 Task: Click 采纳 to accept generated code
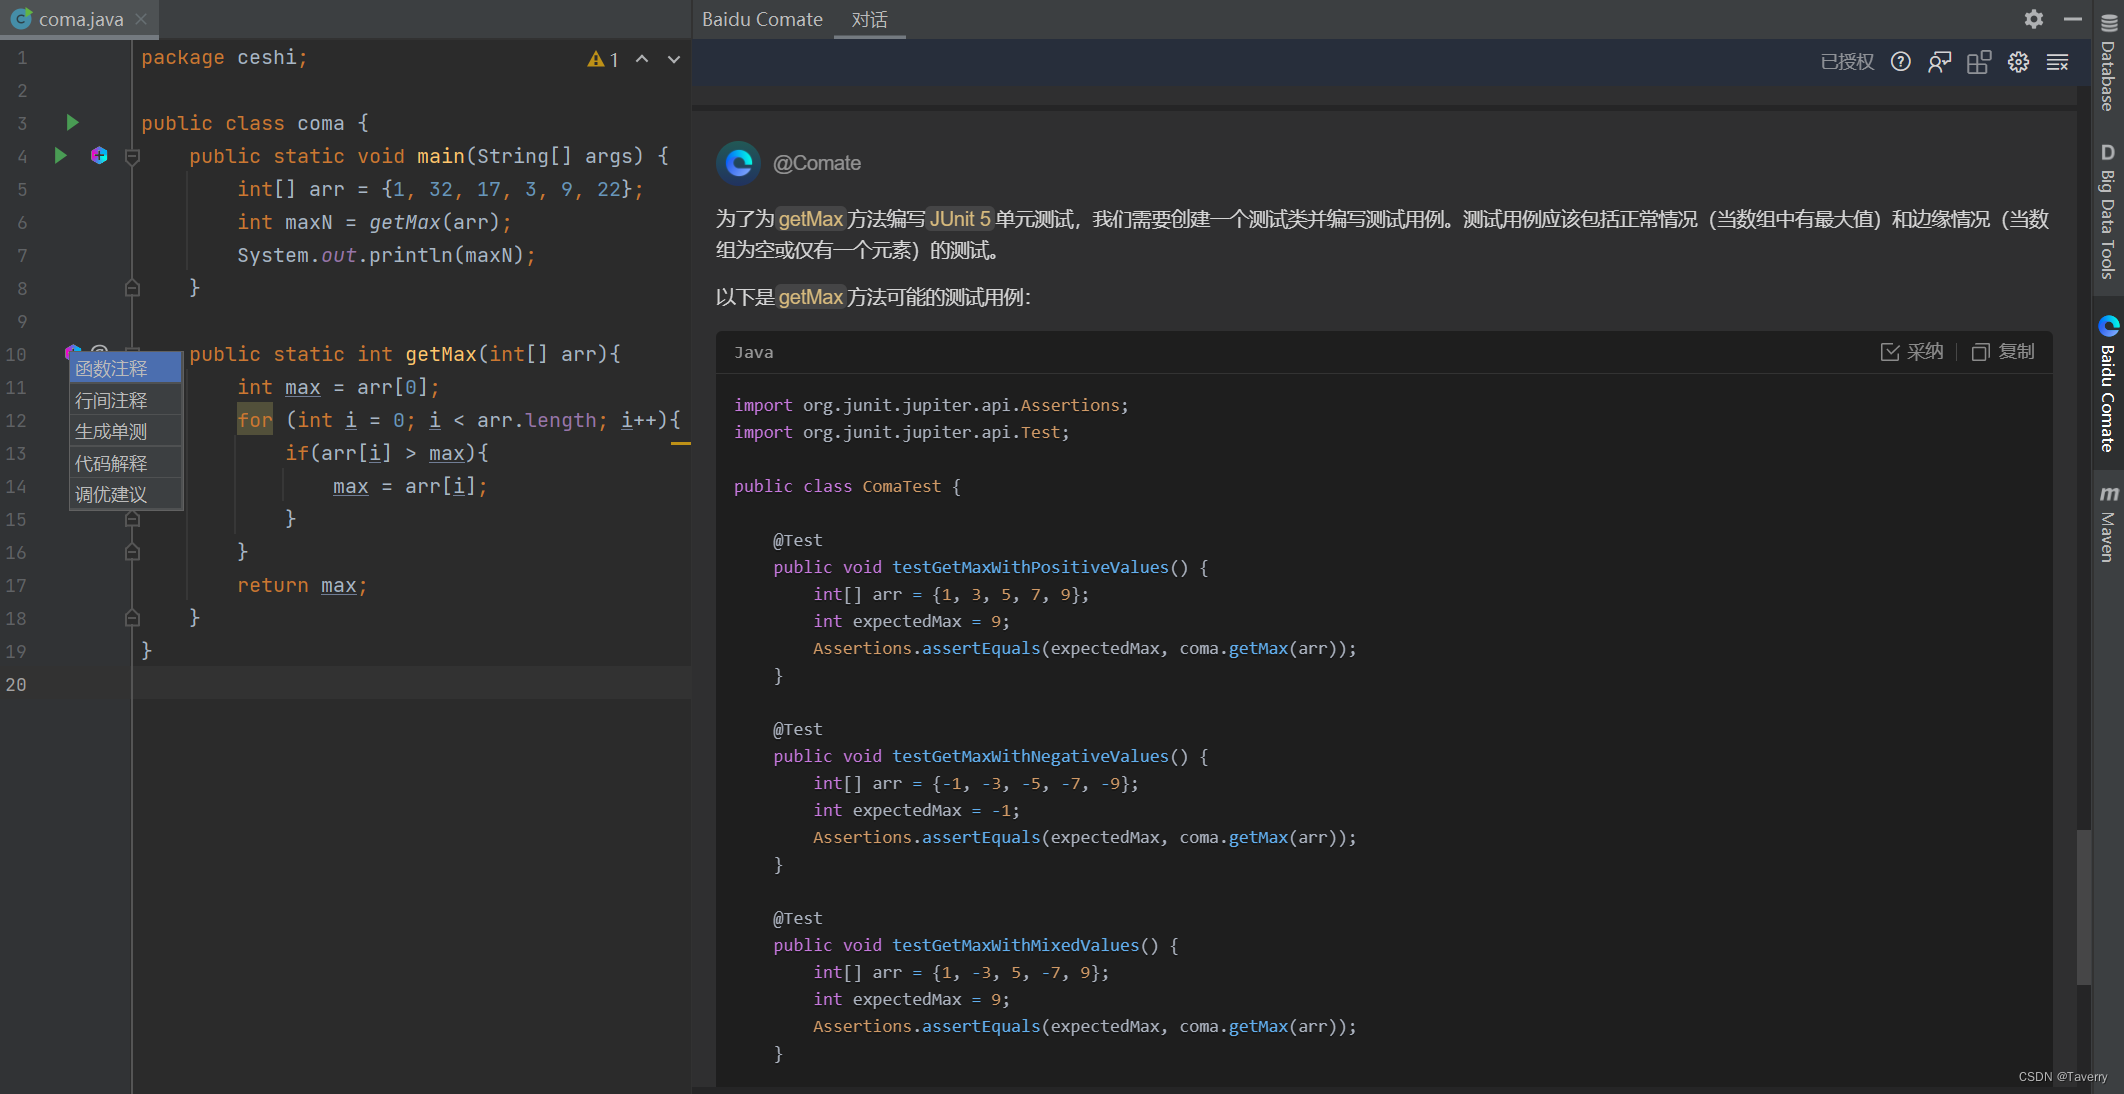point(1912,351)
